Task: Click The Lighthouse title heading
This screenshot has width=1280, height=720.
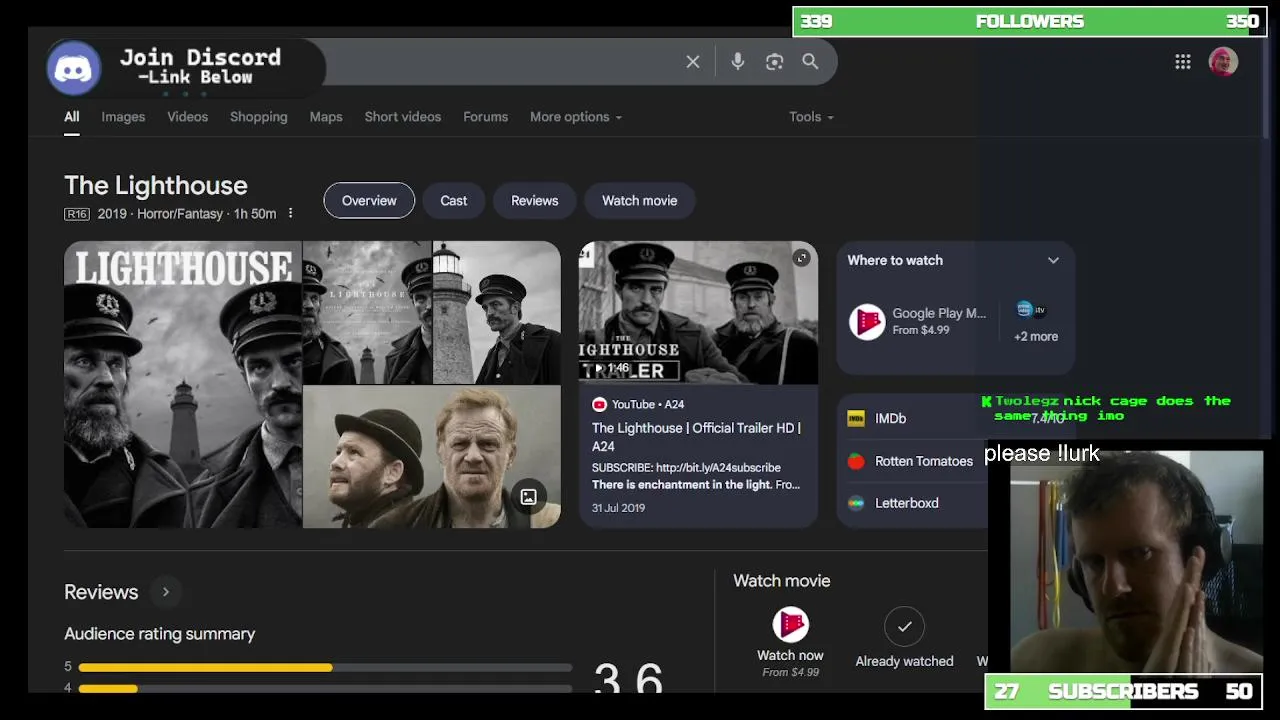Action: click(x=156, y=185)
